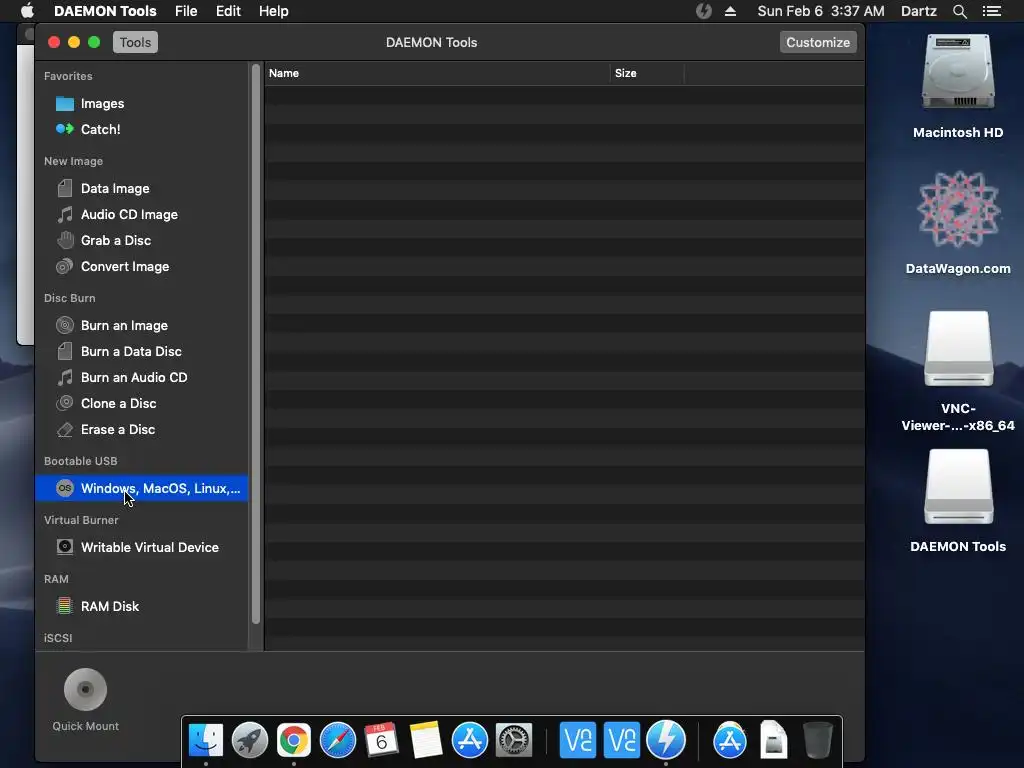Click the Burn a Data Disc icon
1024x768 pixels.
pos(65,351)
